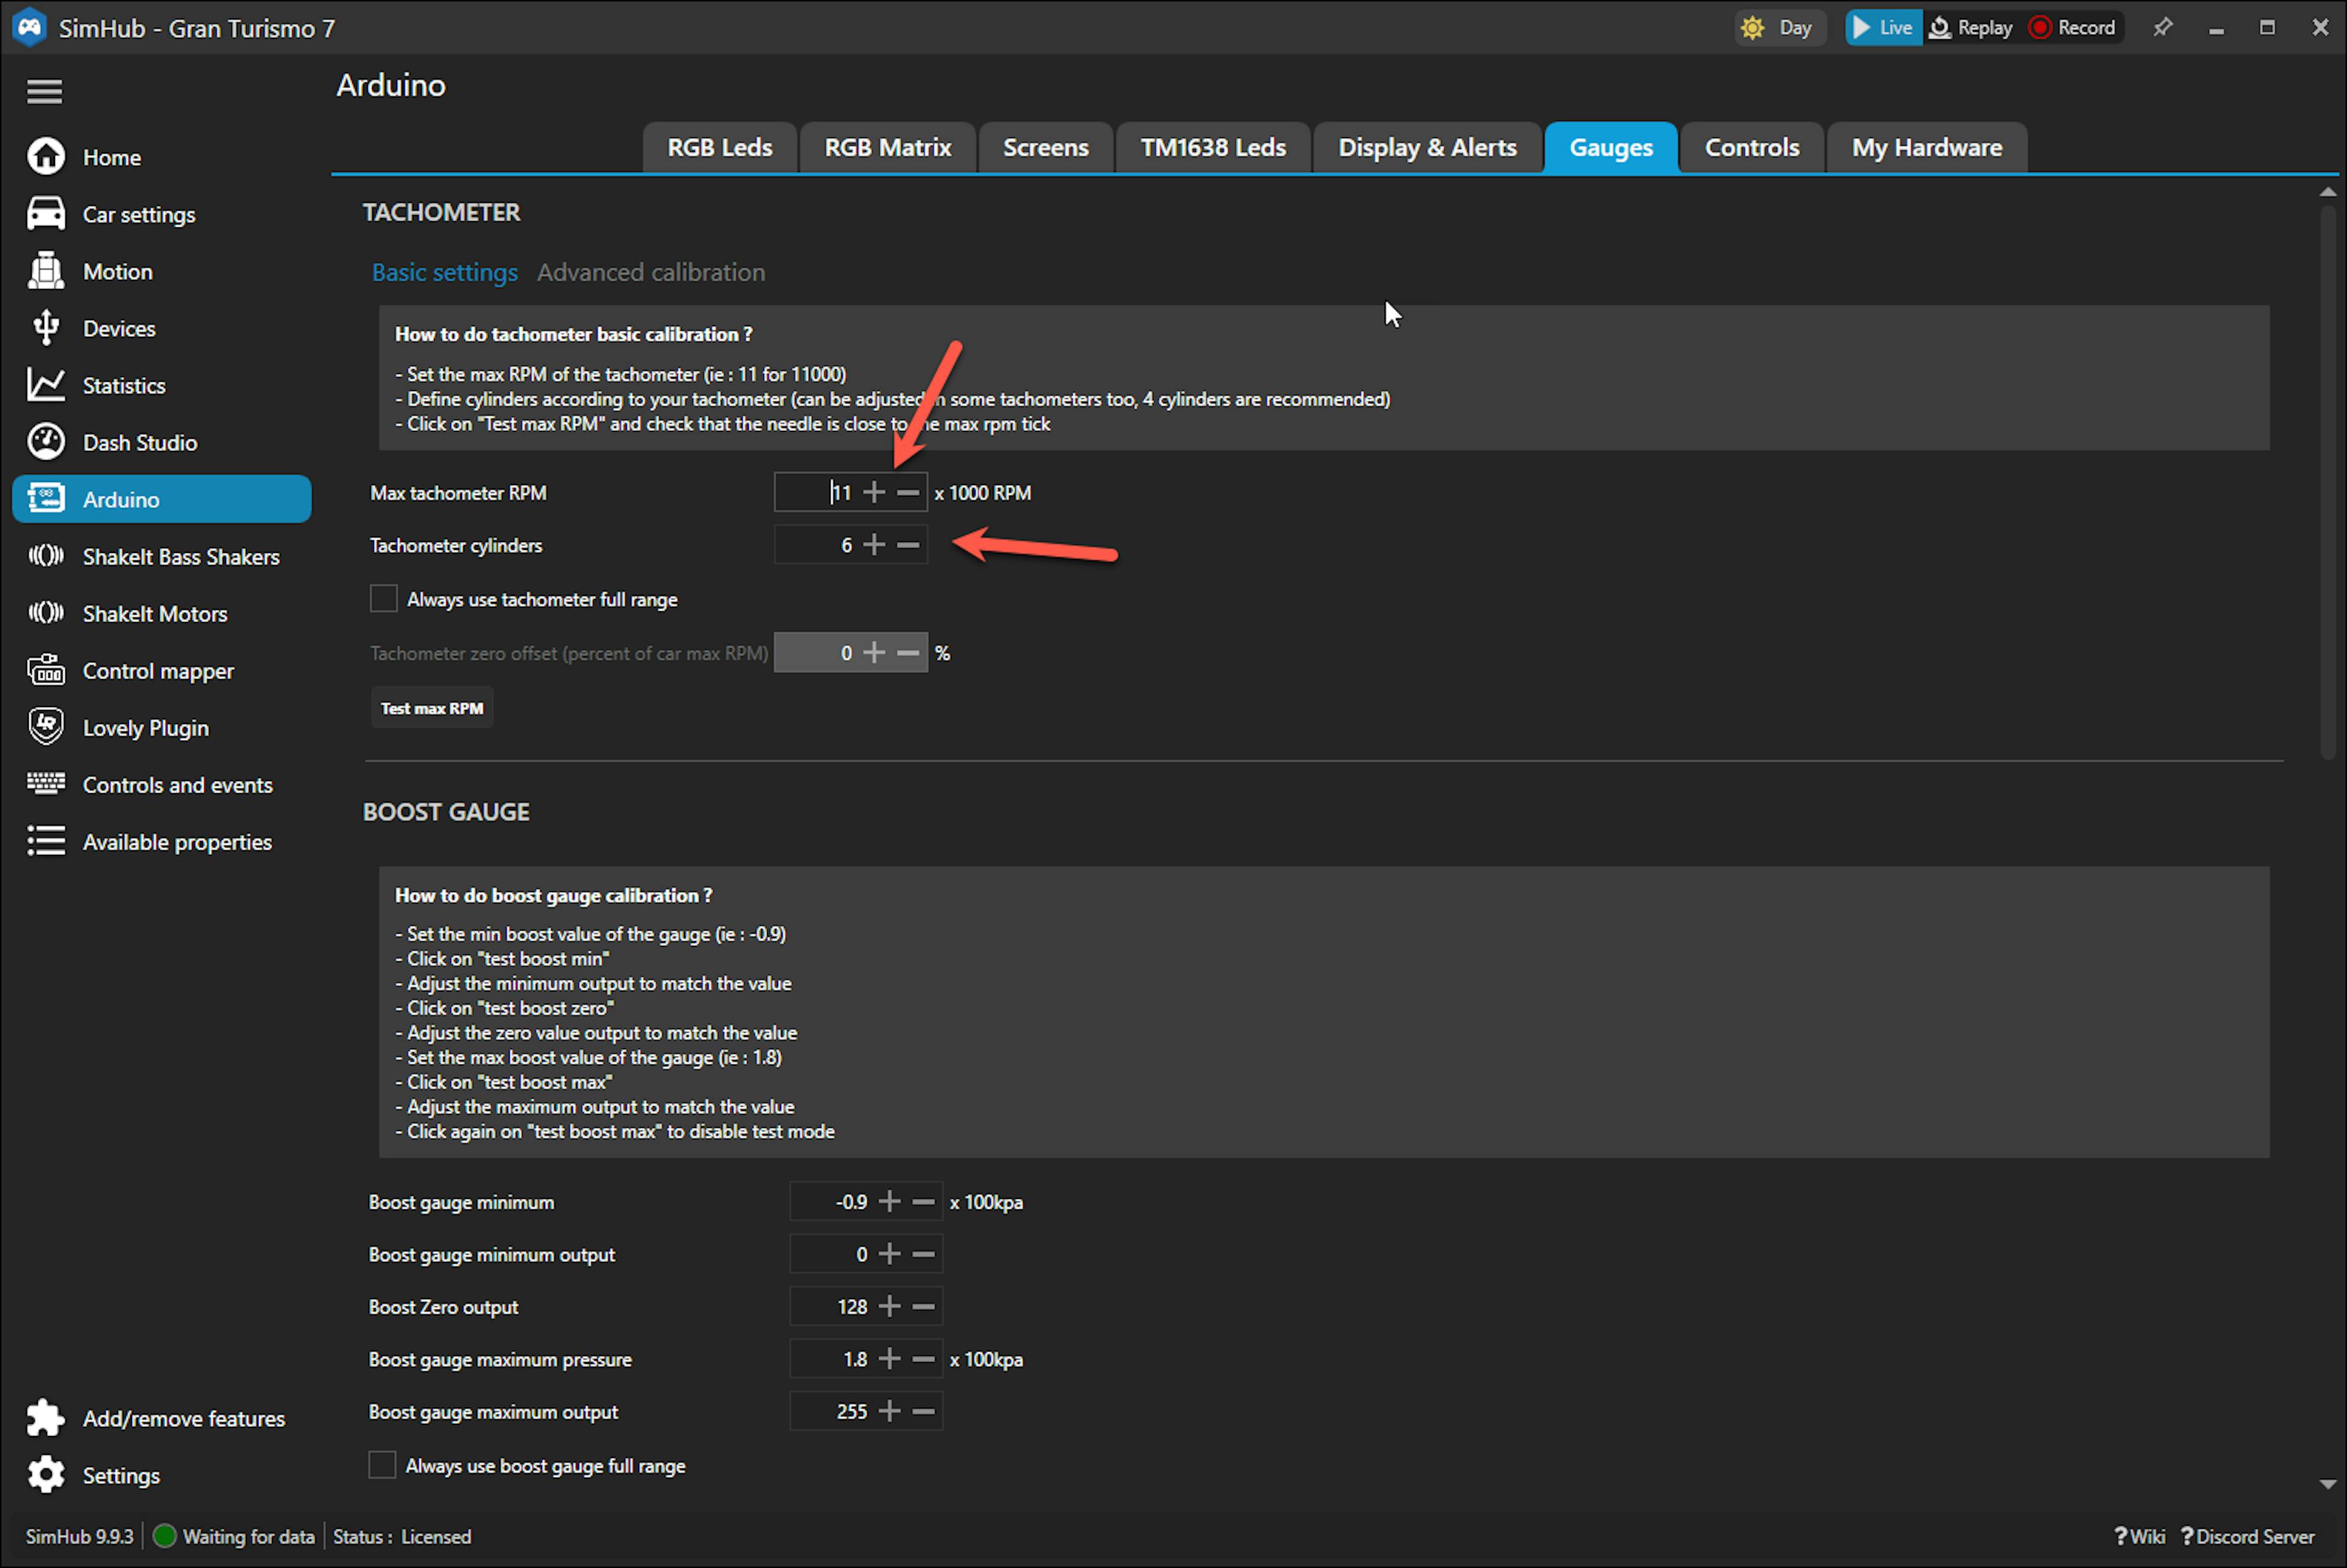
Task: Open Devices via the USB icon
Action: [46, 328]
